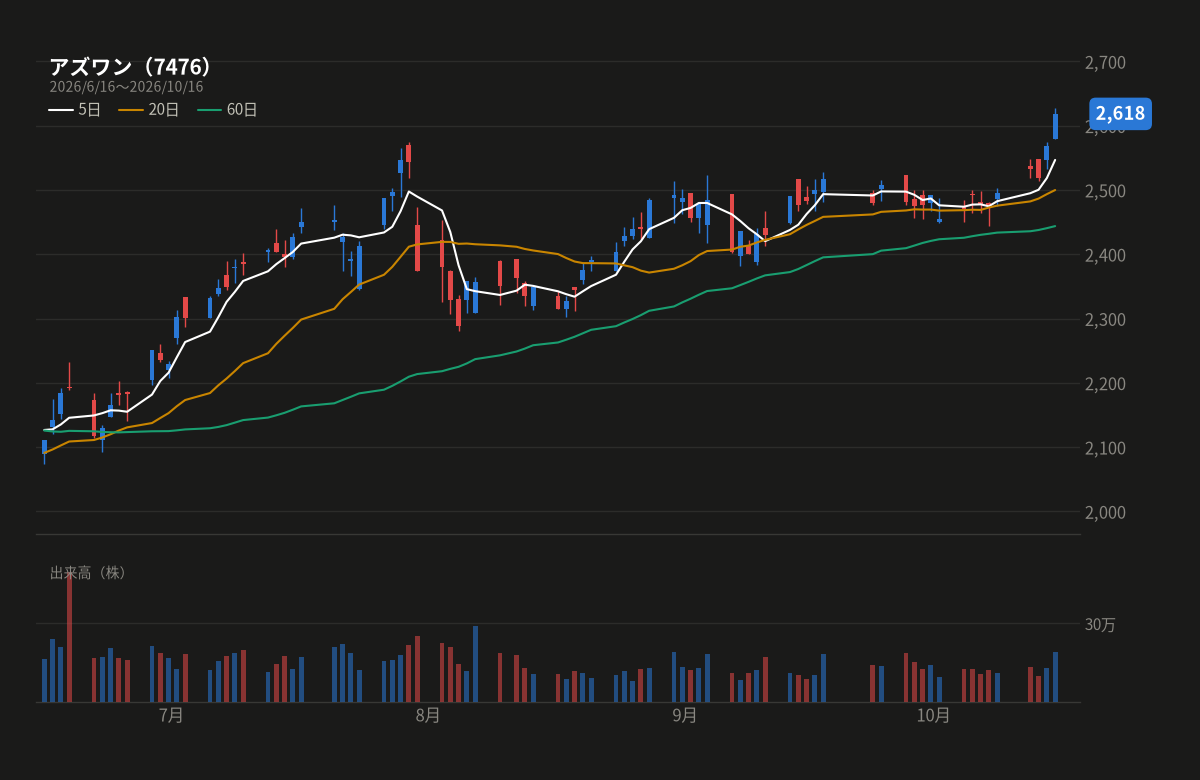Click the 2,400 price axis label
The image size is (1200, 780).
tap(1105, 256)
